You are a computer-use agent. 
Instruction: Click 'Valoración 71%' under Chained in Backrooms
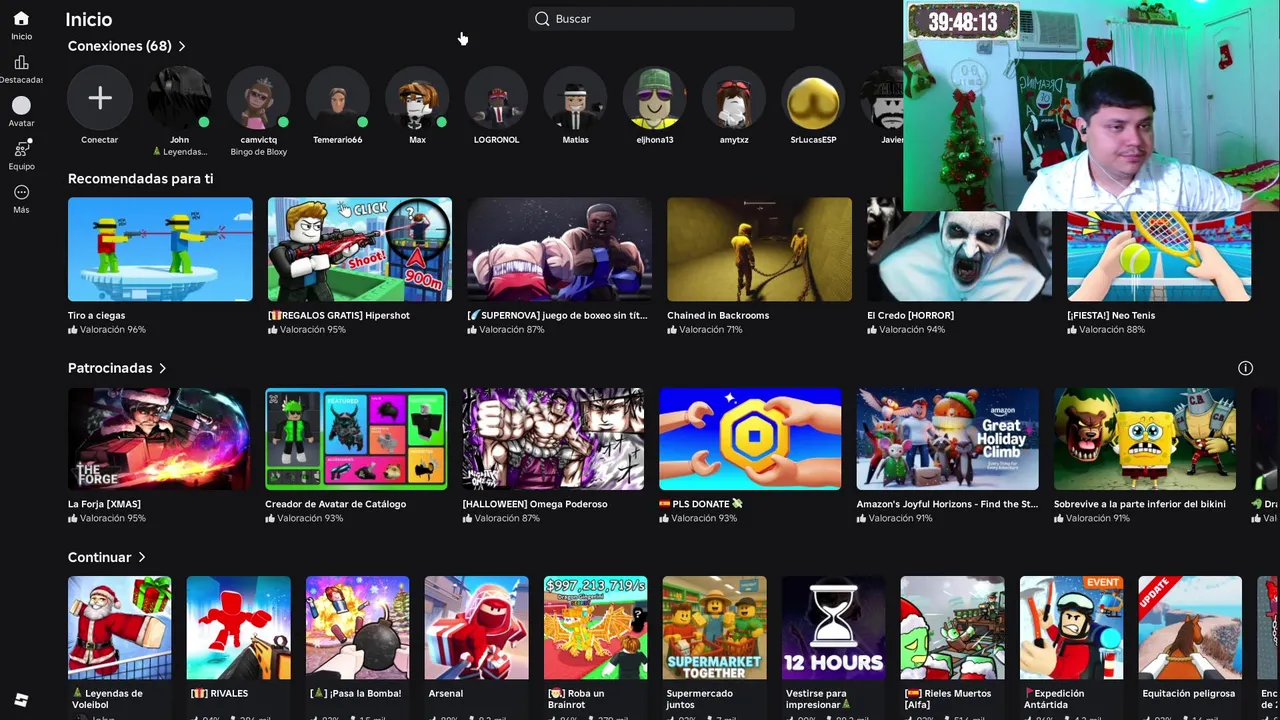click(706, 329)
